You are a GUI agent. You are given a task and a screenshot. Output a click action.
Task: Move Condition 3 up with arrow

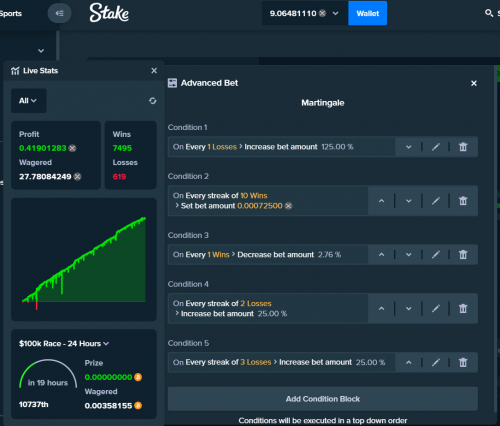pos(381,255)
